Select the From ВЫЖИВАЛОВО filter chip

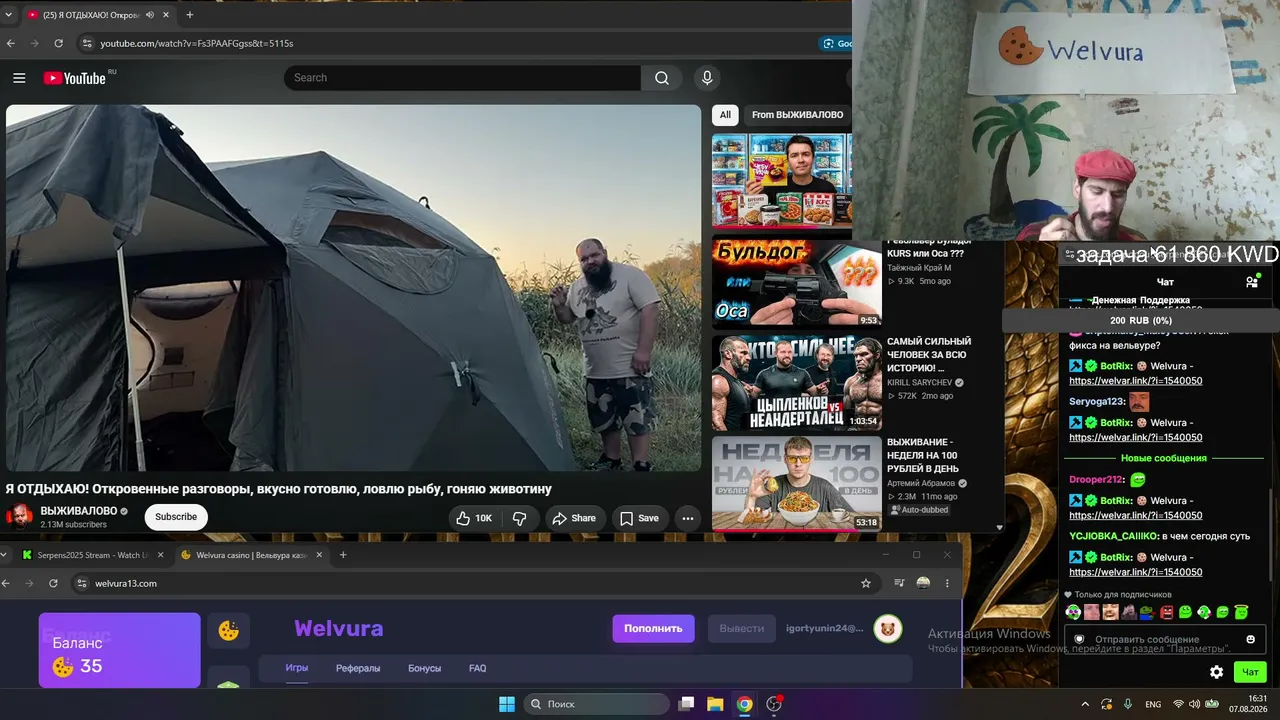(x=797, y=115)
